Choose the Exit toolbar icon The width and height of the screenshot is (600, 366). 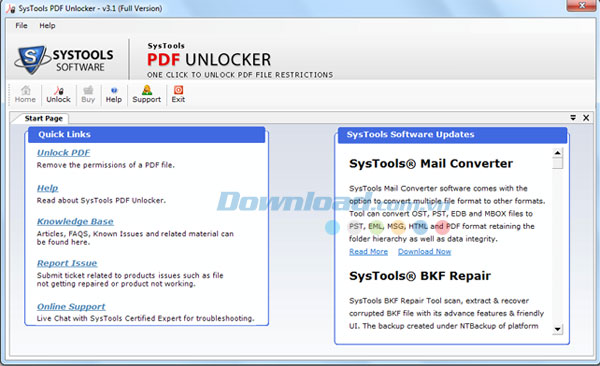(x=178, y=94)
